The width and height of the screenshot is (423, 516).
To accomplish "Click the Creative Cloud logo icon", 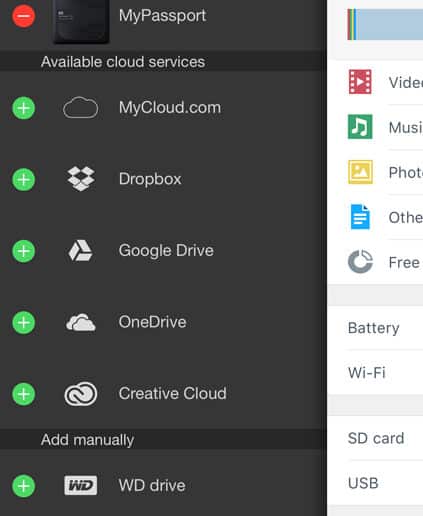I will [x=81, y=394].
